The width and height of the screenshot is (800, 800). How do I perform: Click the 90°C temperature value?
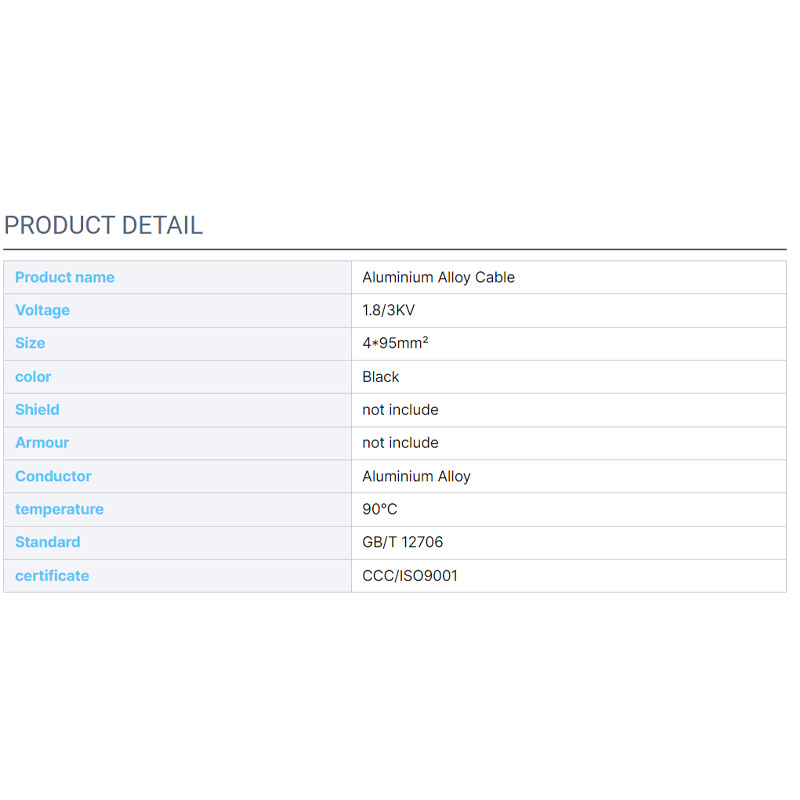point(380,509)
